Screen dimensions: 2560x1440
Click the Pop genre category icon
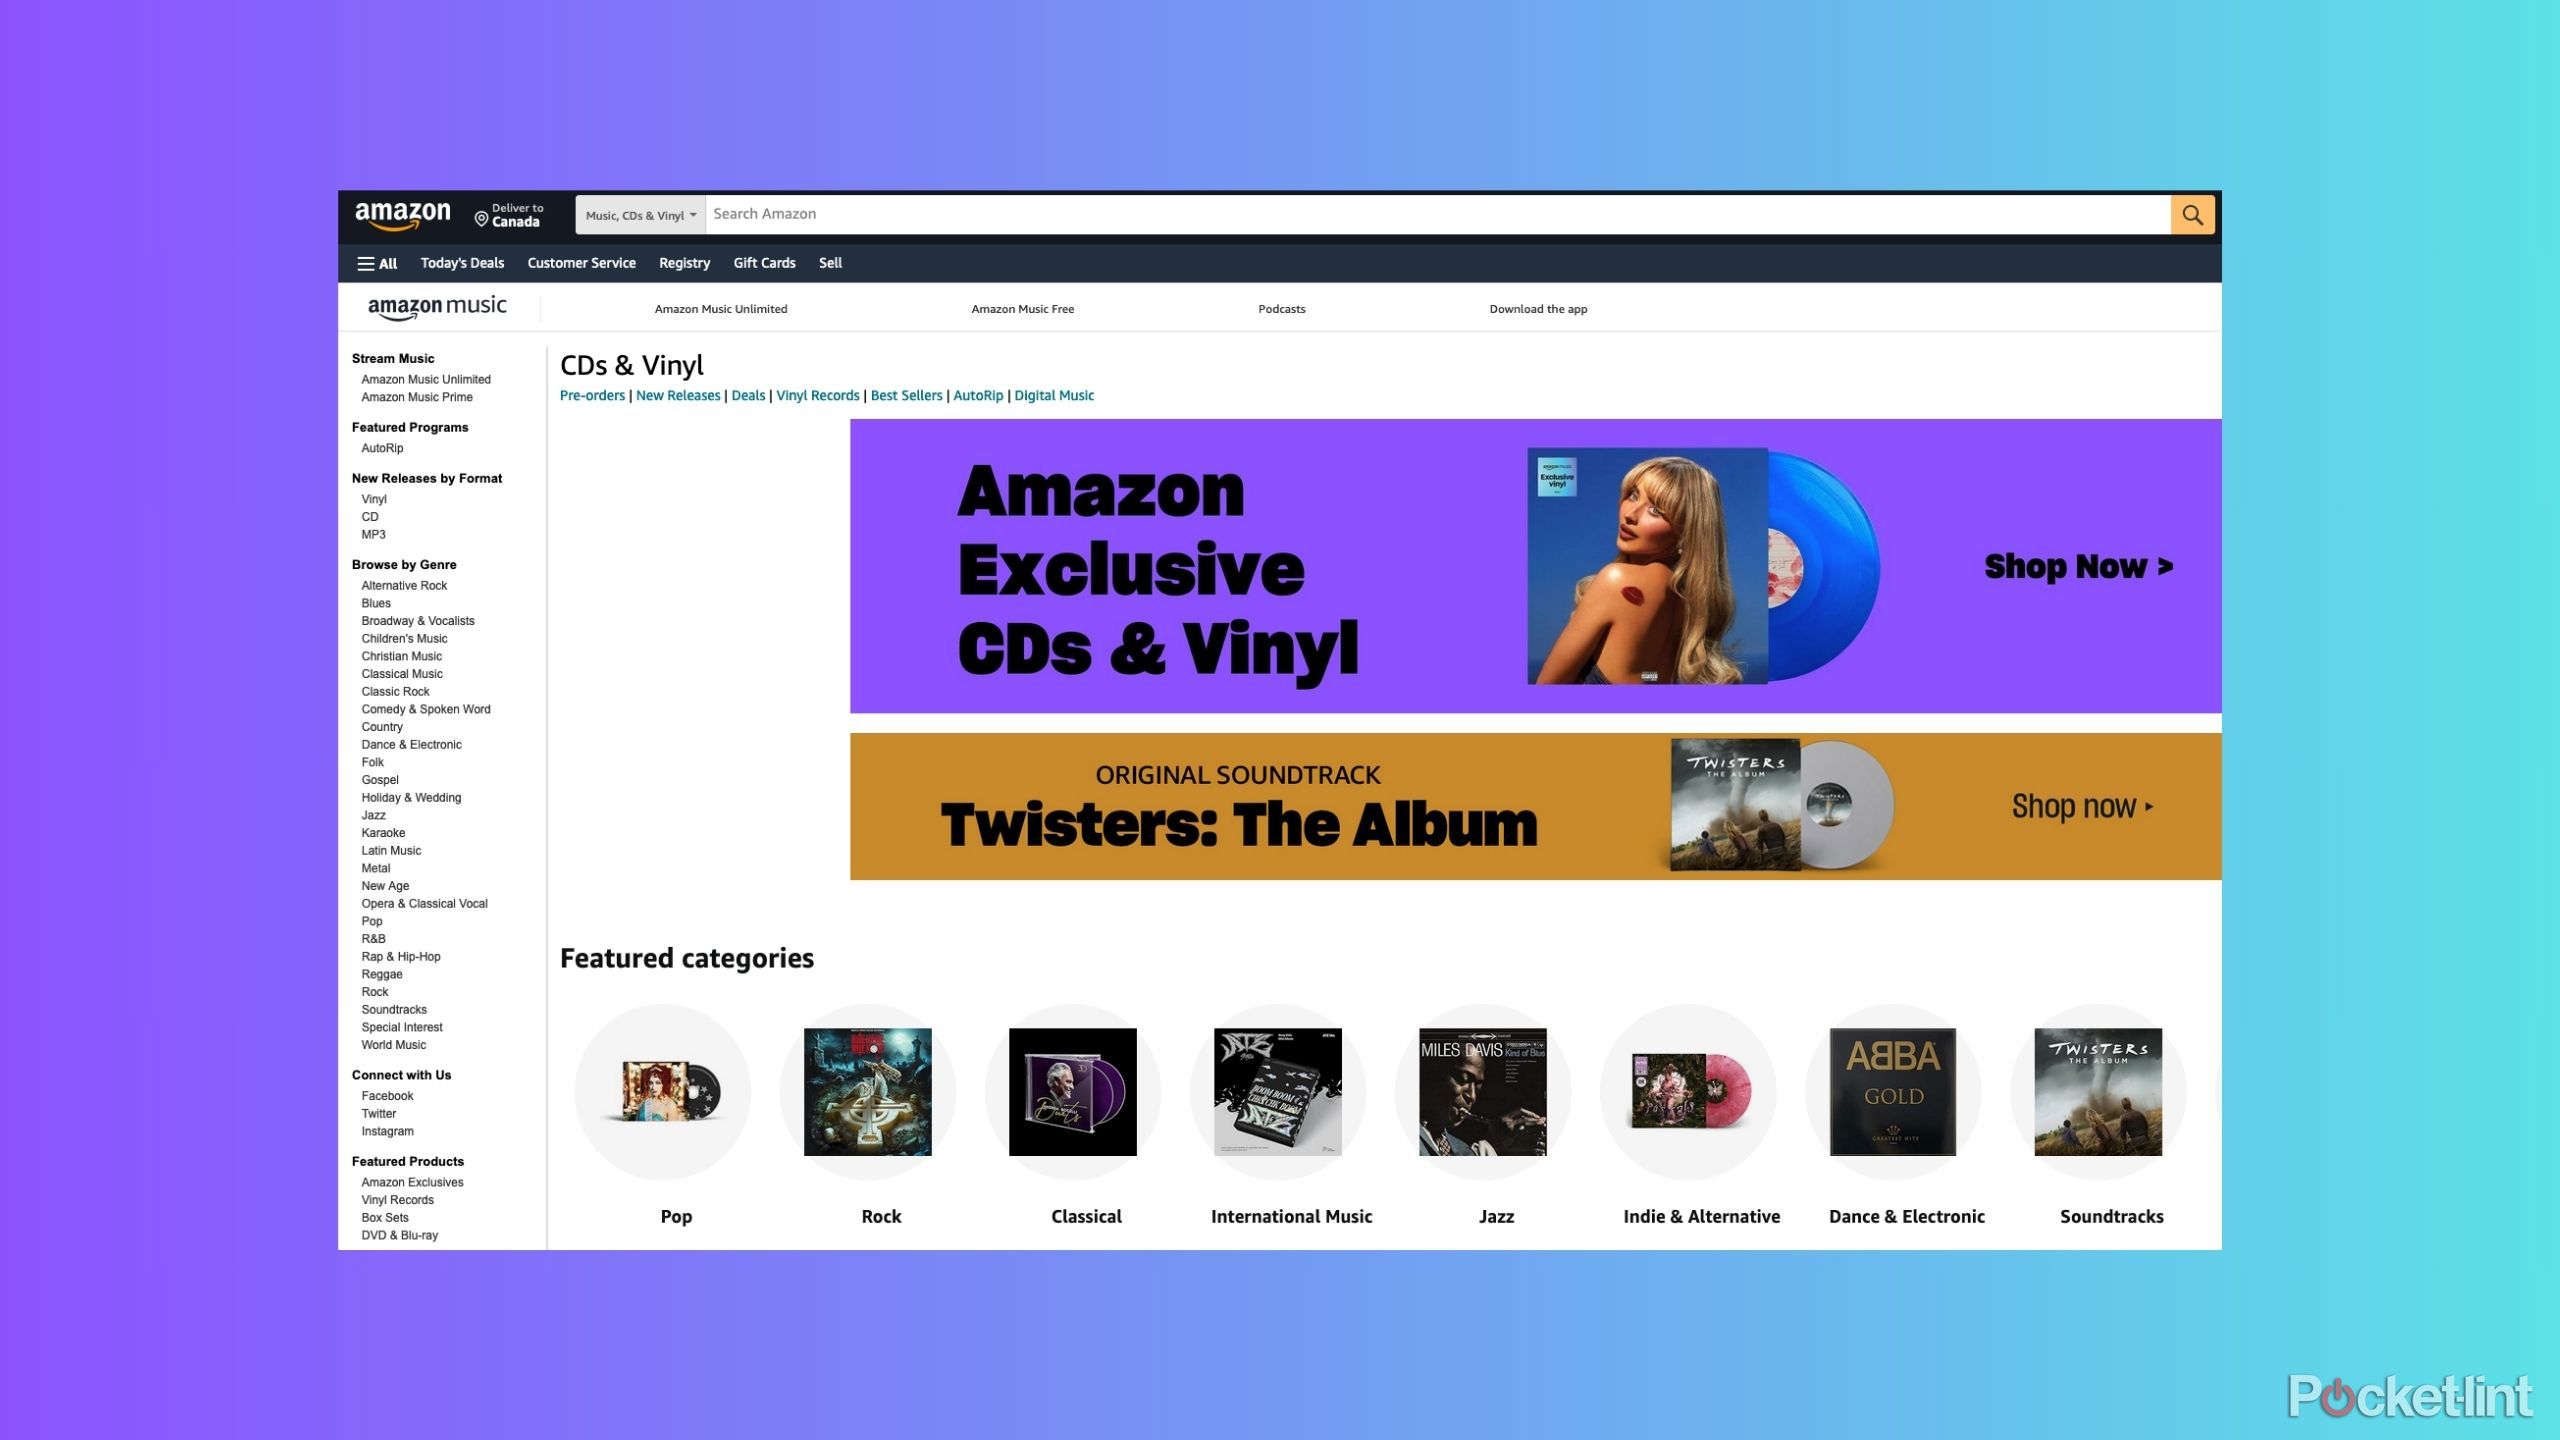click(x=675, y=1090)
